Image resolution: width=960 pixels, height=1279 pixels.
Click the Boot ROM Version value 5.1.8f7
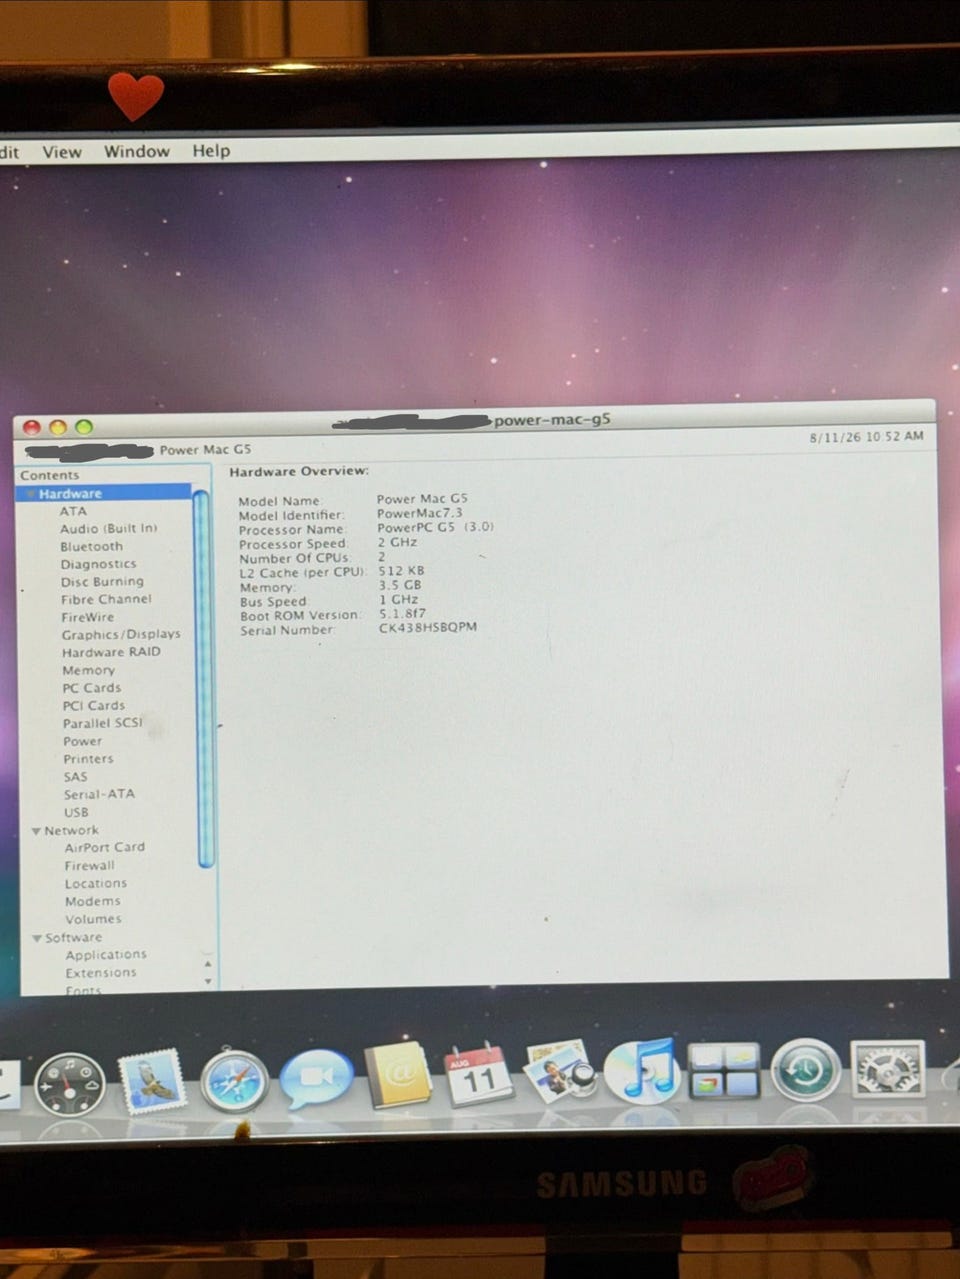pos(402,613)
